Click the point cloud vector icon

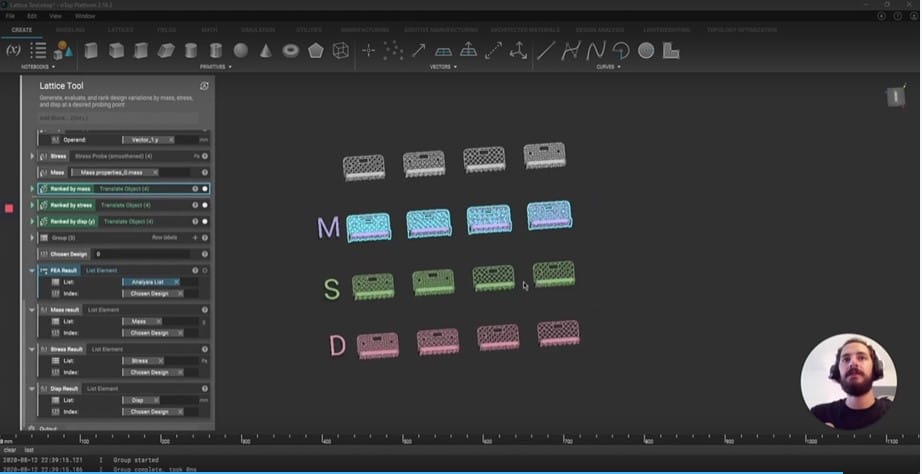pyautogui.click(x=393, y=51)
